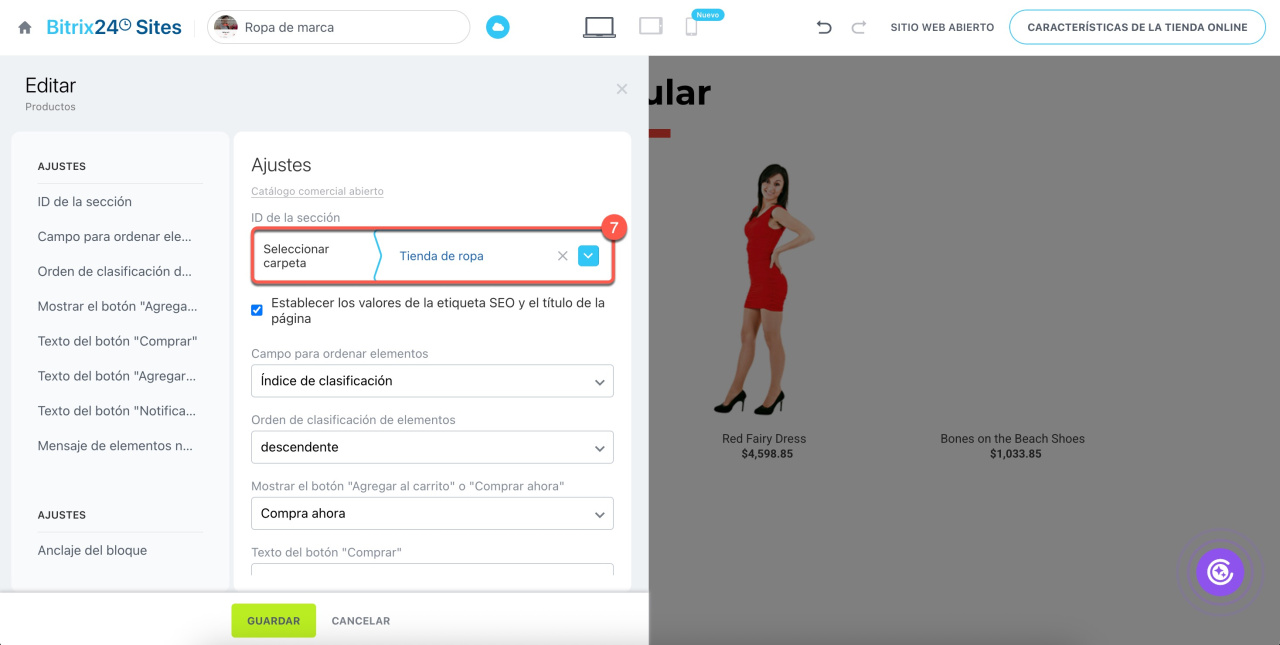Select Anclaje del bloque menu item
The width and height of the screenshot is (1280, 645).
[x=92, y=550]
